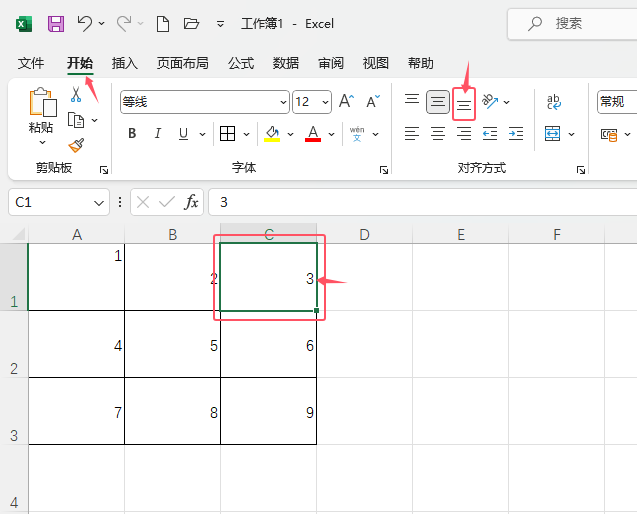Screen dimensions: 637x514
Task: Activate the format painter brush
Action: tap(76, 145)
